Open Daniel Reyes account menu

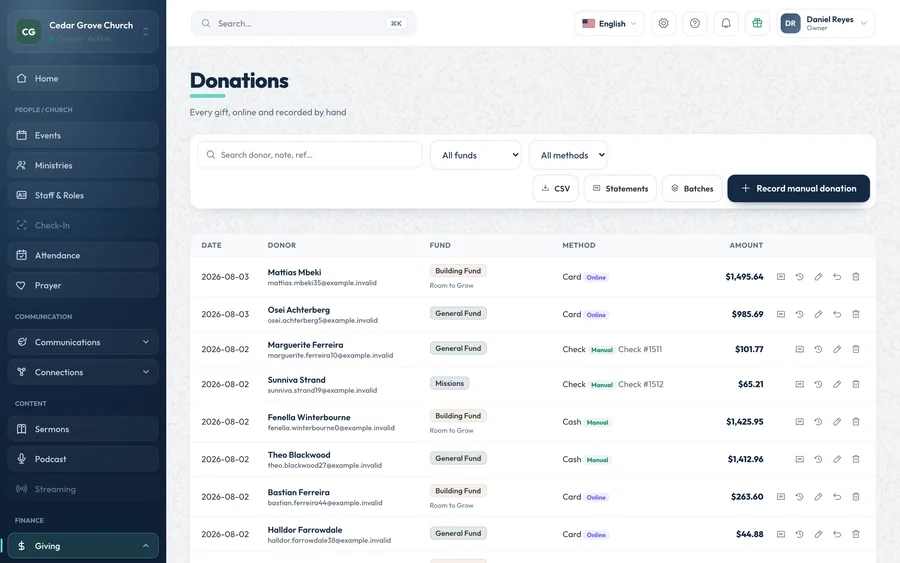(x=825, y=24)
